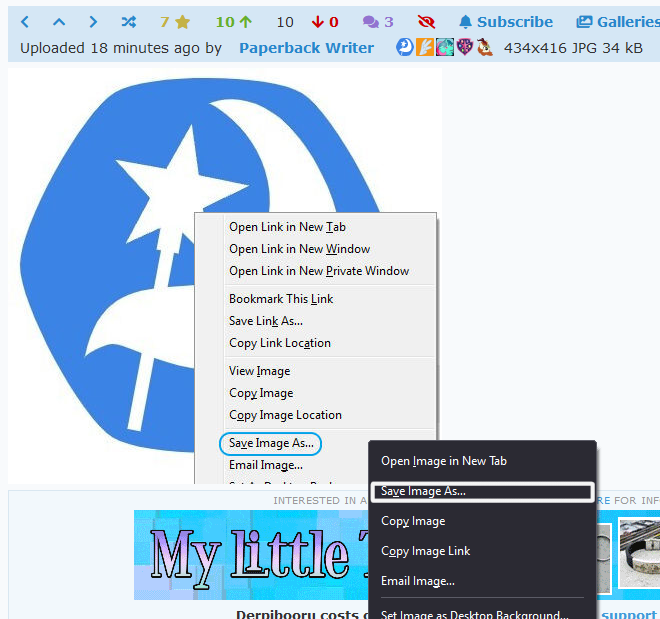The height and width of the screenshot is (619, 660).
Task: Click the image score number 10
Action: [285, 22]
